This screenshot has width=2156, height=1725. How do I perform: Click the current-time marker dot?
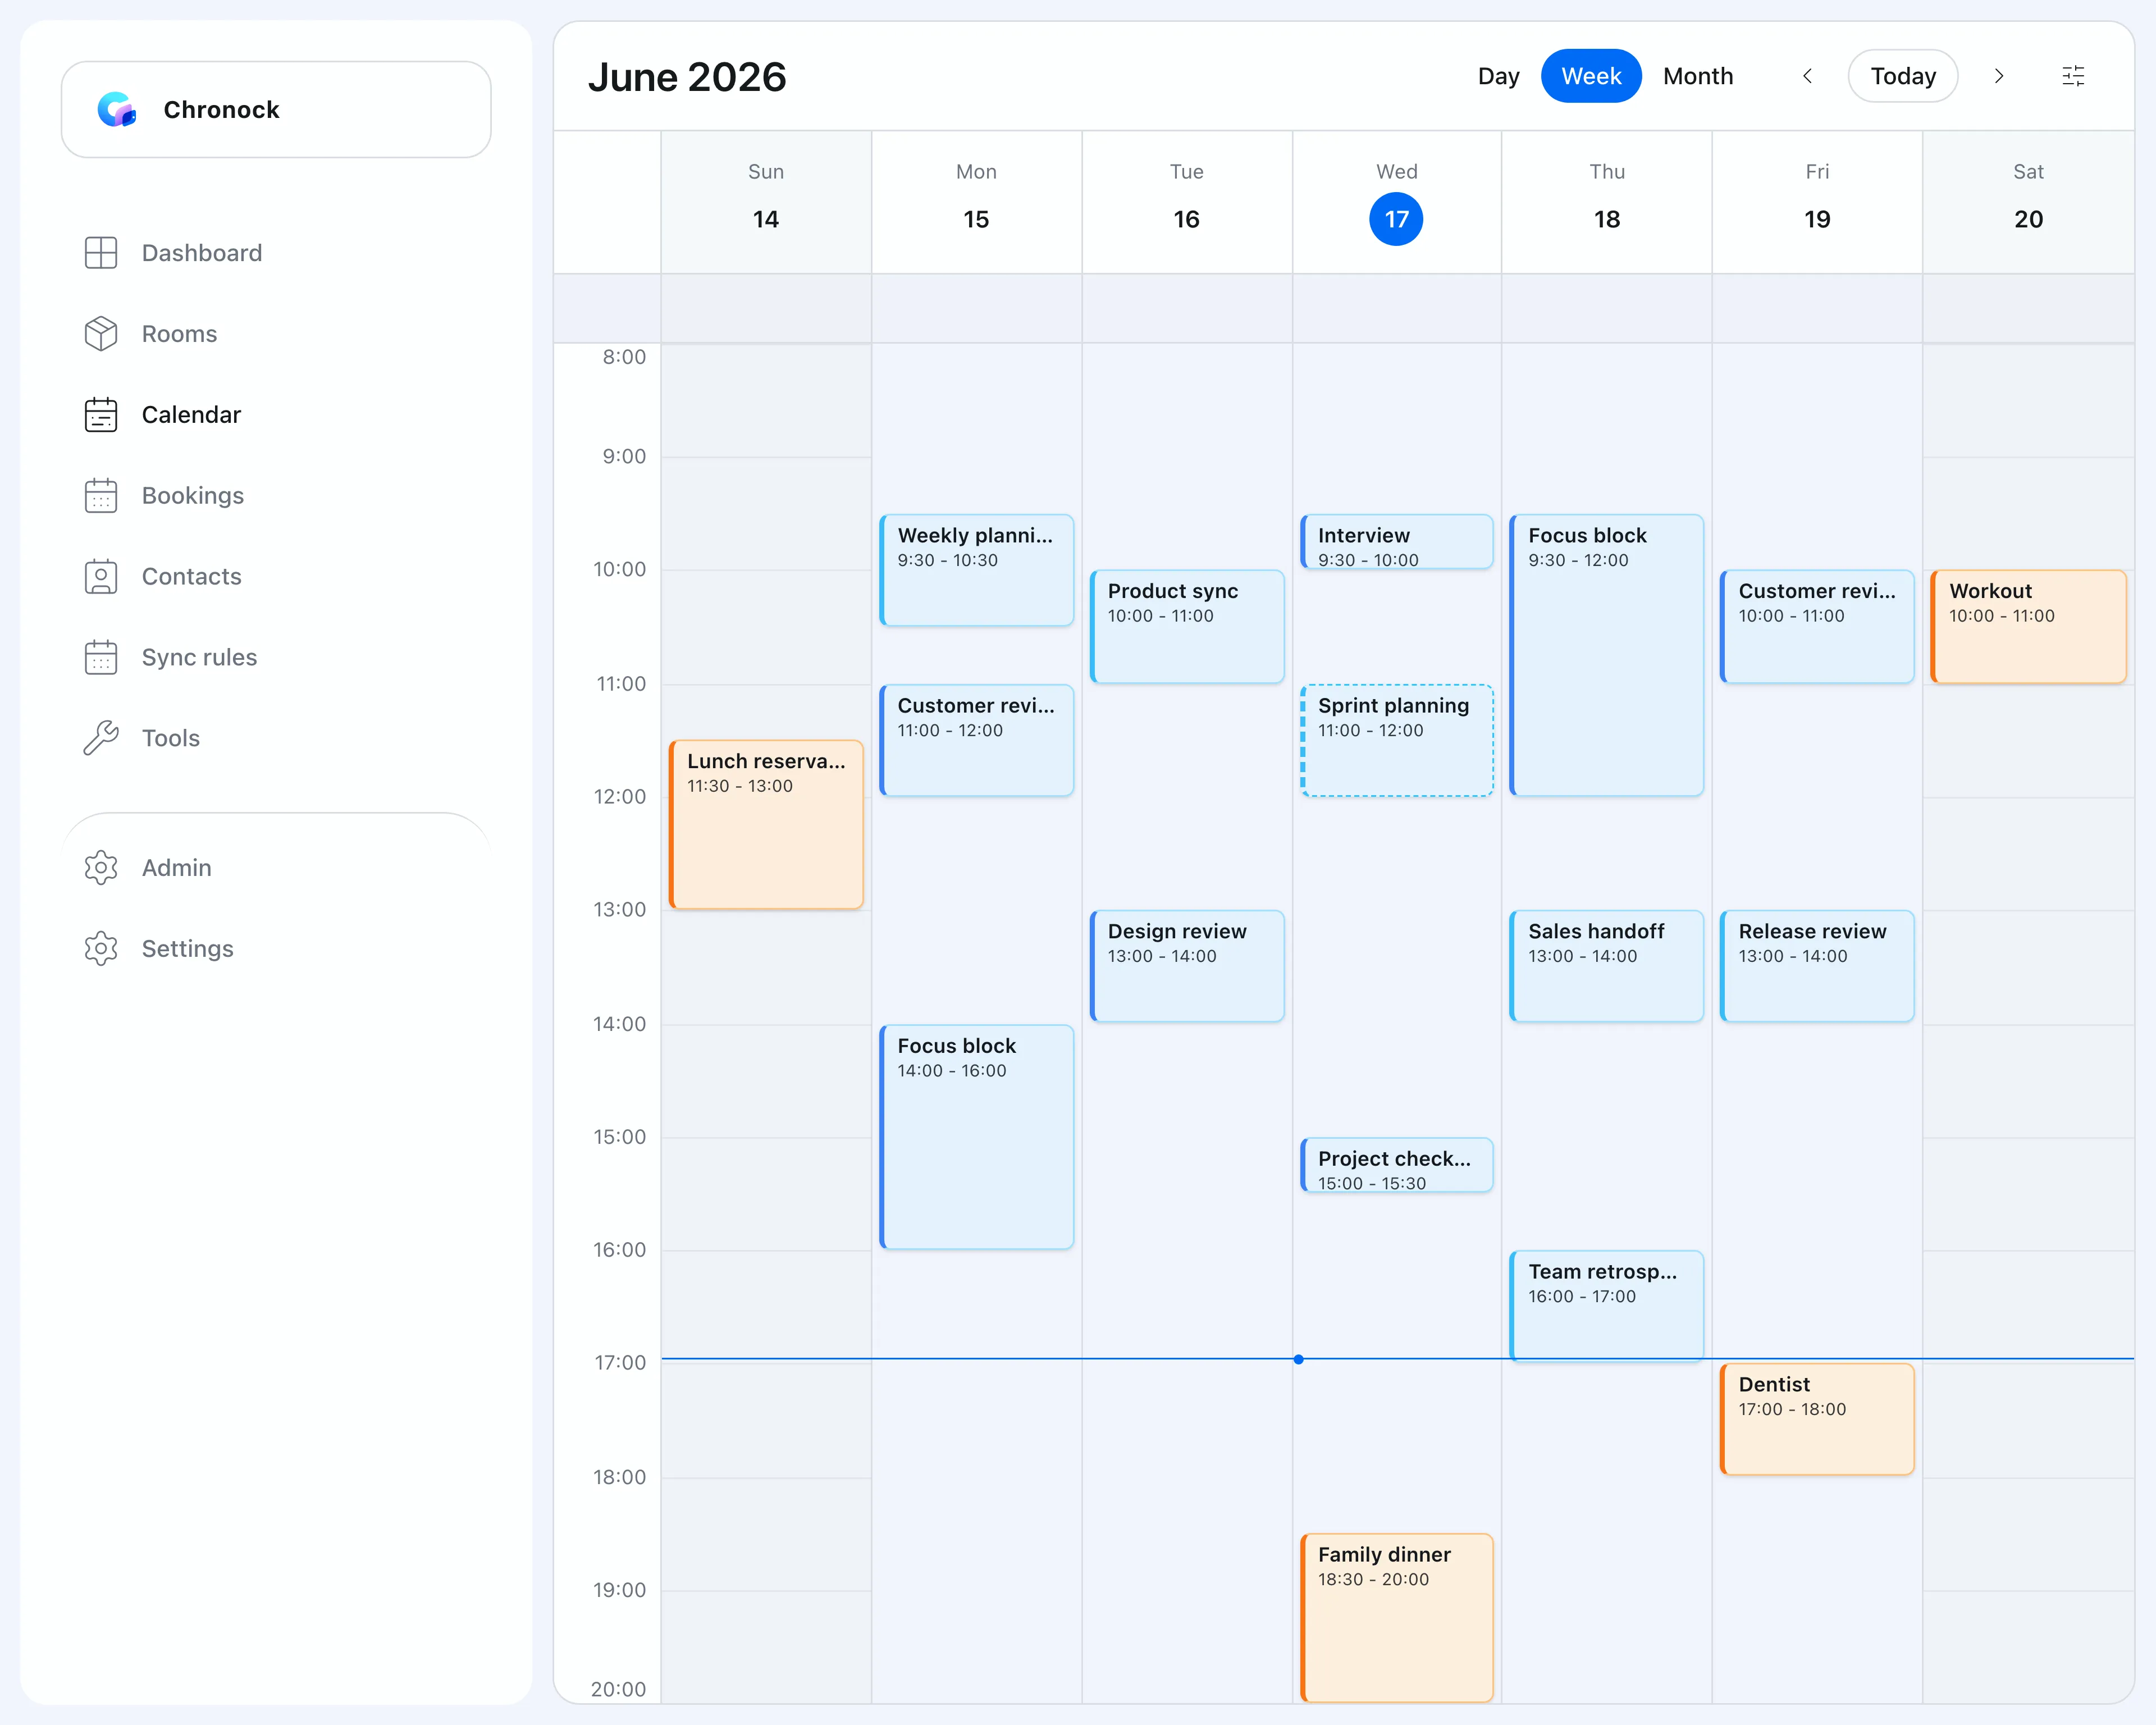(x=1298, y=1359)
